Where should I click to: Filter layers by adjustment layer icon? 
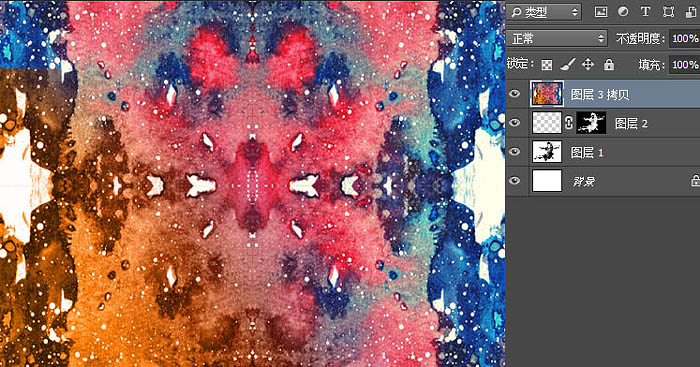tap(623, 12)
